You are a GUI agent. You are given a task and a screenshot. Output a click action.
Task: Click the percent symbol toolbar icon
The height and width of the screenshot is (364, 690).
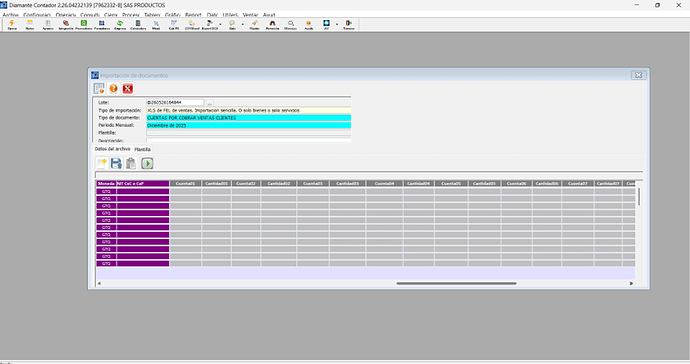tap(156, 25)
